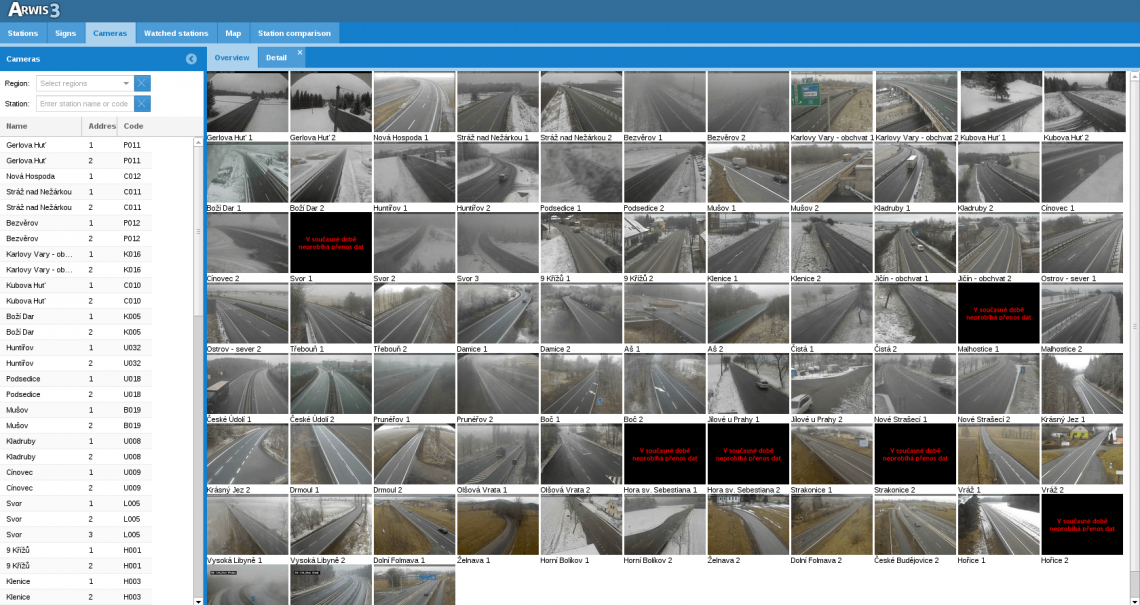Select the Olšová Vrata 1 camera thumbnail
This screenshot has height=605, width=1140.
(x=498, y=454)
